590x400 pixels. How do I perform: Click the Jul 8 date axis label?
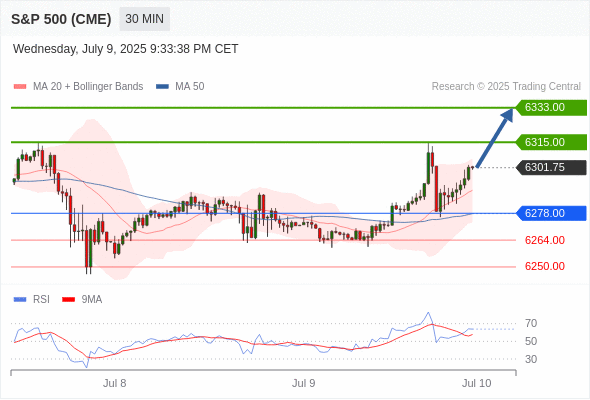[x=115, y=383]
